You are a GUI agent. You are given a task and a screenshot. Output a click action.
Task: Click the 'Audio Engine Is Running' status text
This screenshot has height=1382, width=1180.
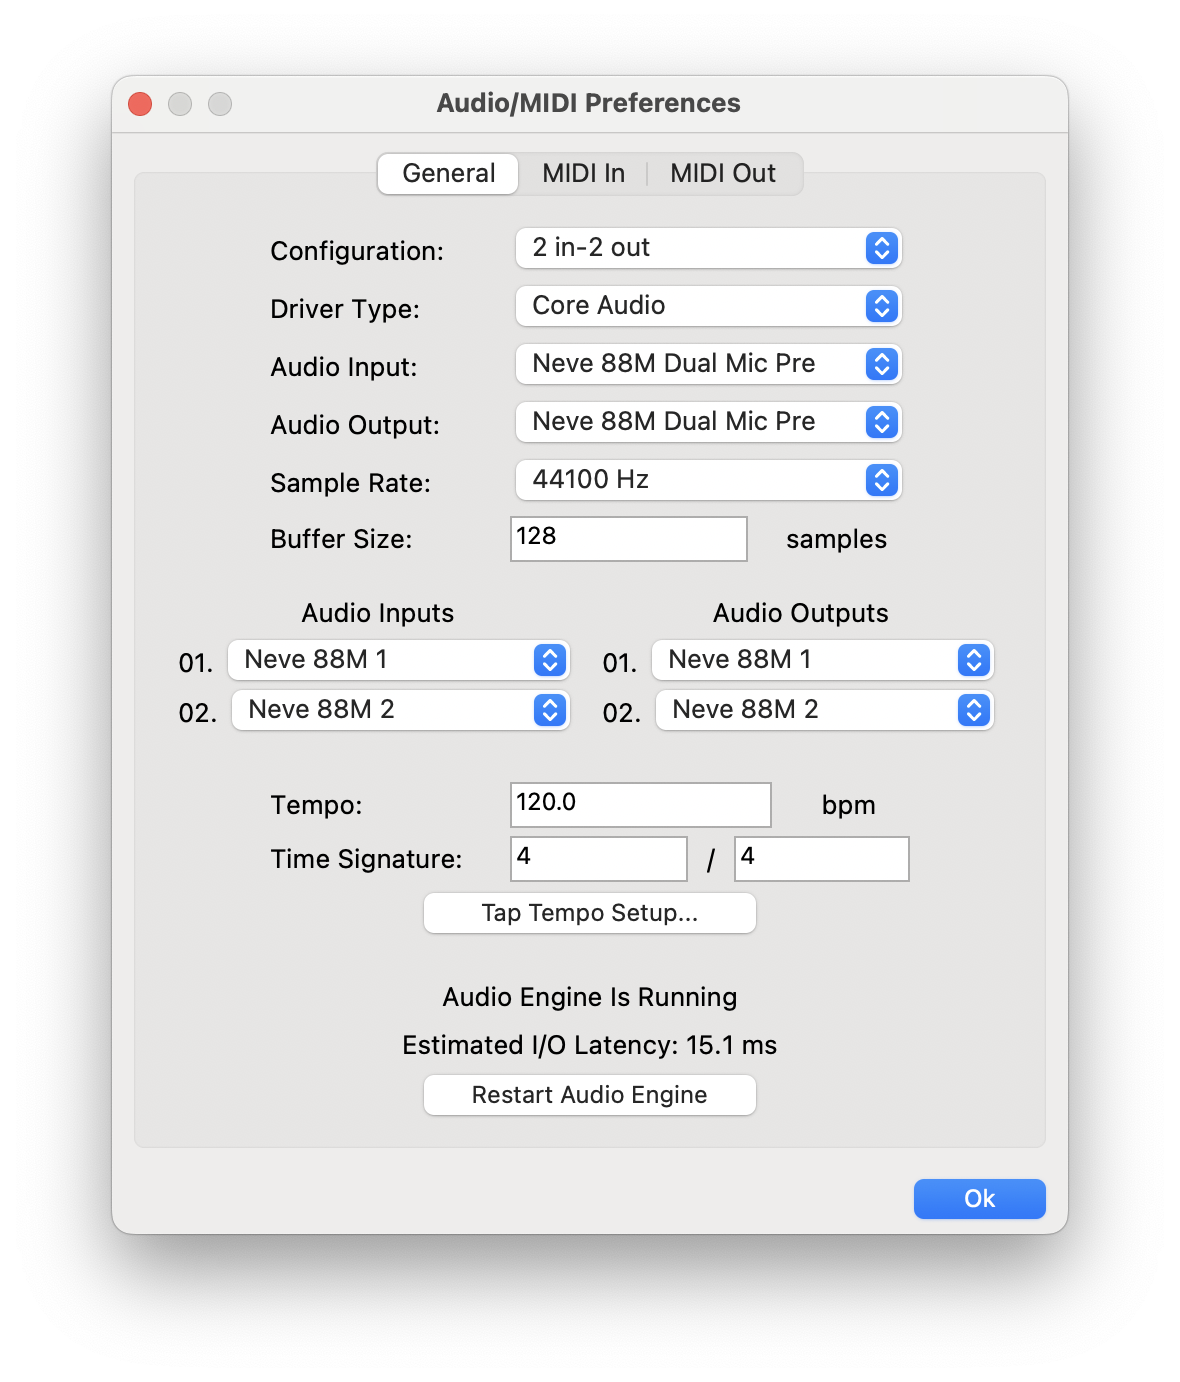(590, 997)
